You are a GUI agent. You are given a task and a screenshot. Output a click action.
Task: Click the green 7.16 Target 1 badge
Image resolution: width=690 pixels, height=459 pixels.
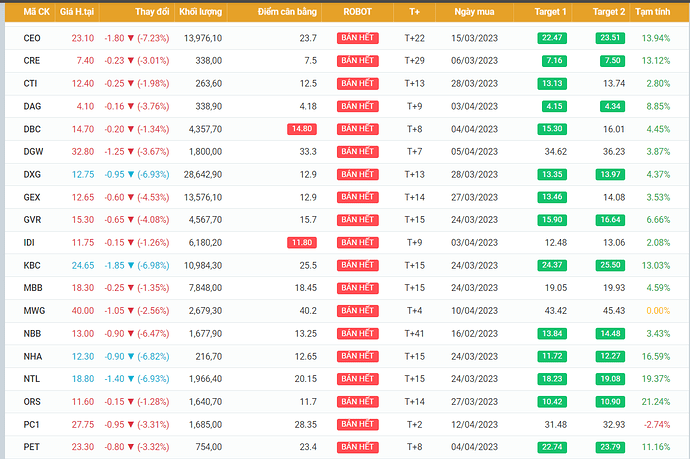(554, 61)
